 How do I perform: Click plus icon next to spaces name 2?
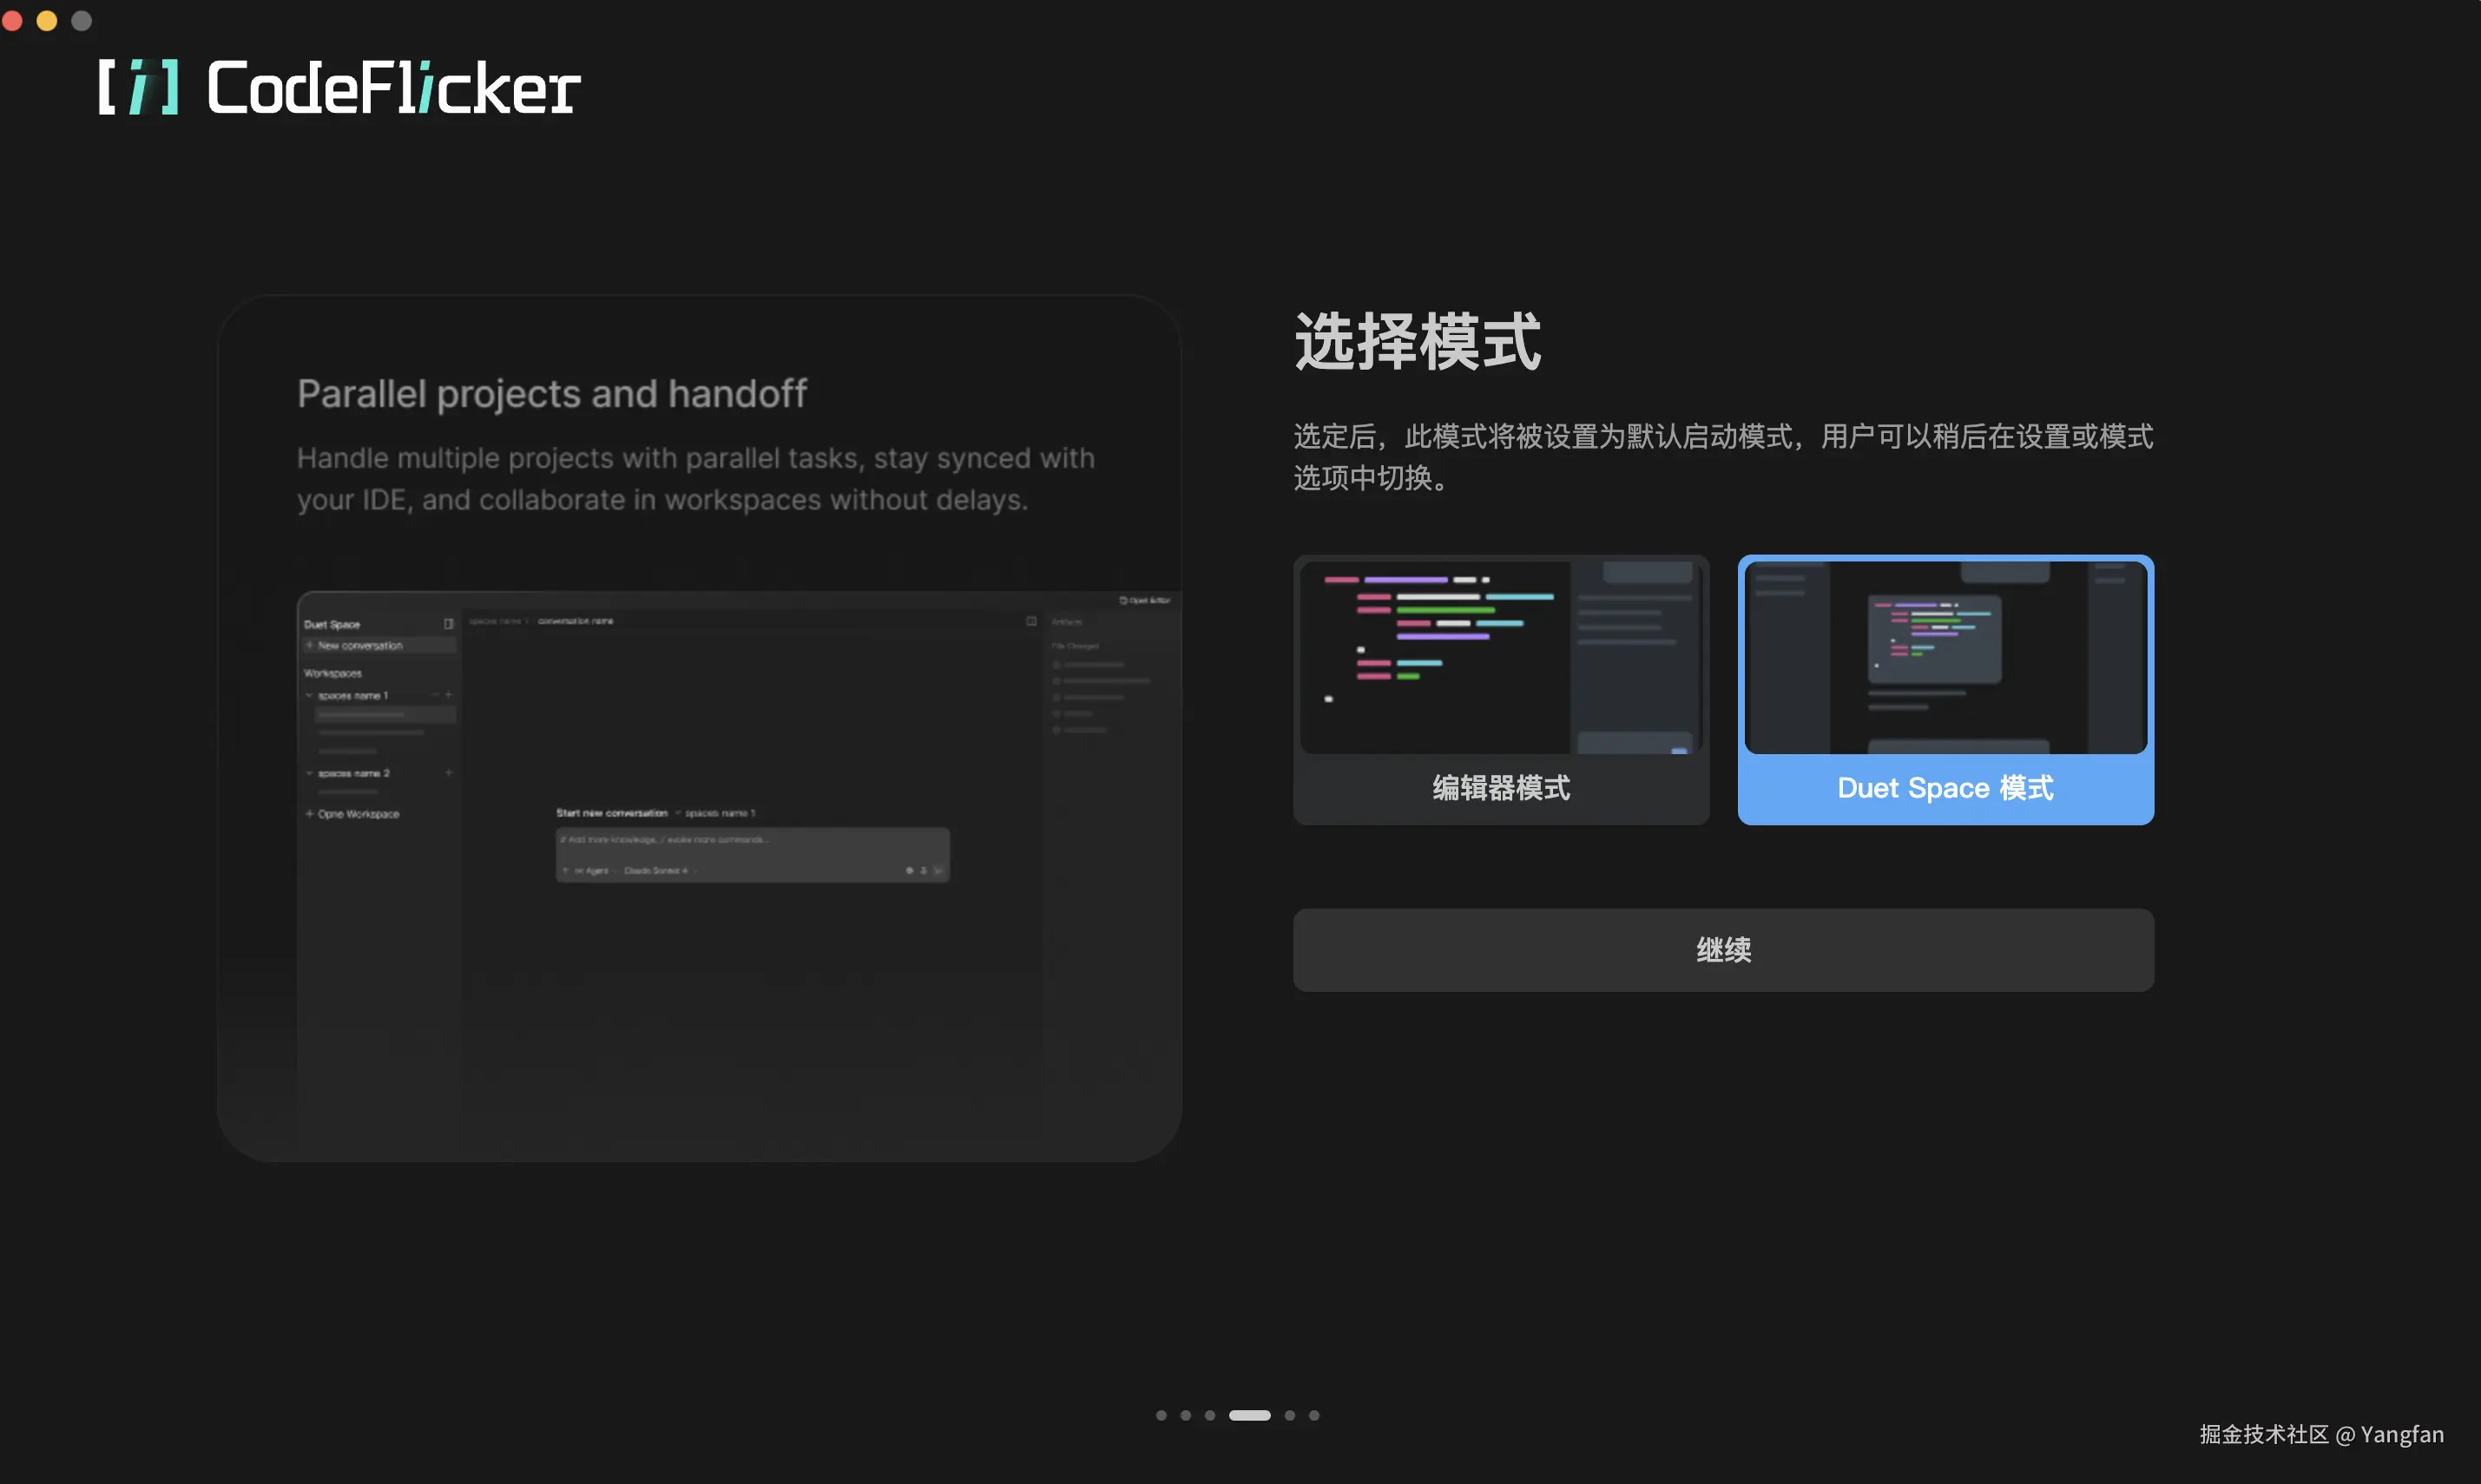(448, 772)
